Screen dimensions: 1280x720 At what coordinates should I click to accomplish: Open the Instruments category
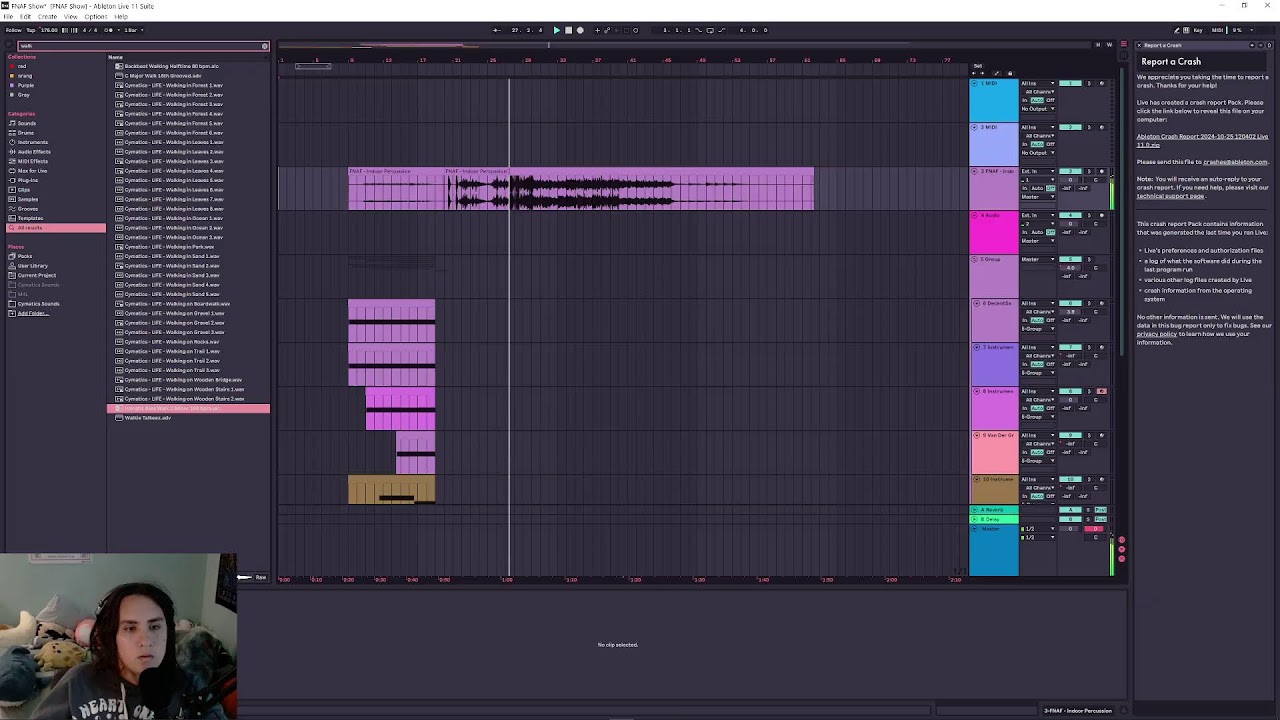[31, 142]
